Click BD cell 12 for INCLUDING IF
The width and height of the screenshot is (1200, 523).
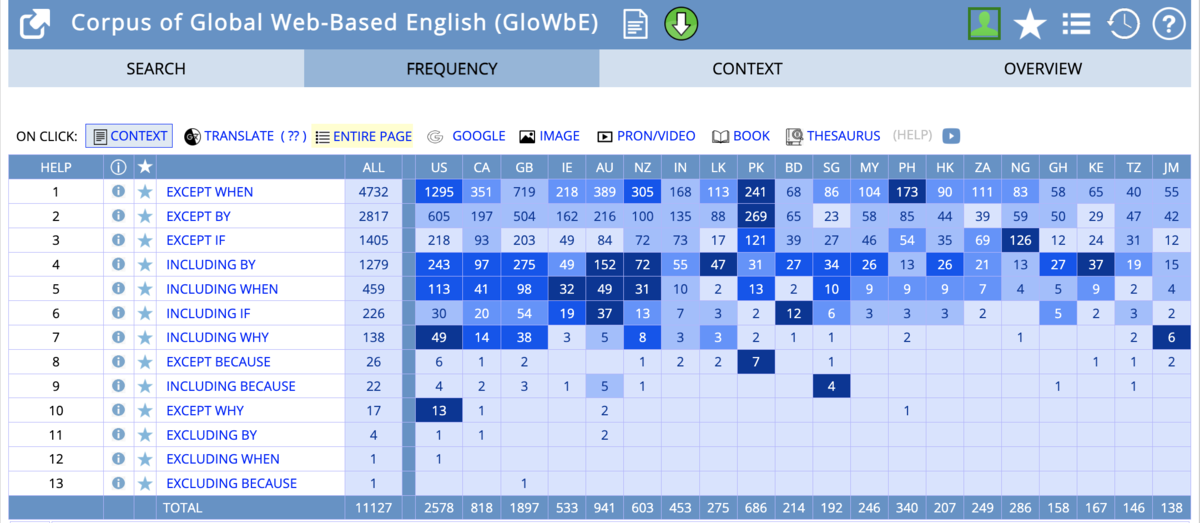(x=794, y=313)
